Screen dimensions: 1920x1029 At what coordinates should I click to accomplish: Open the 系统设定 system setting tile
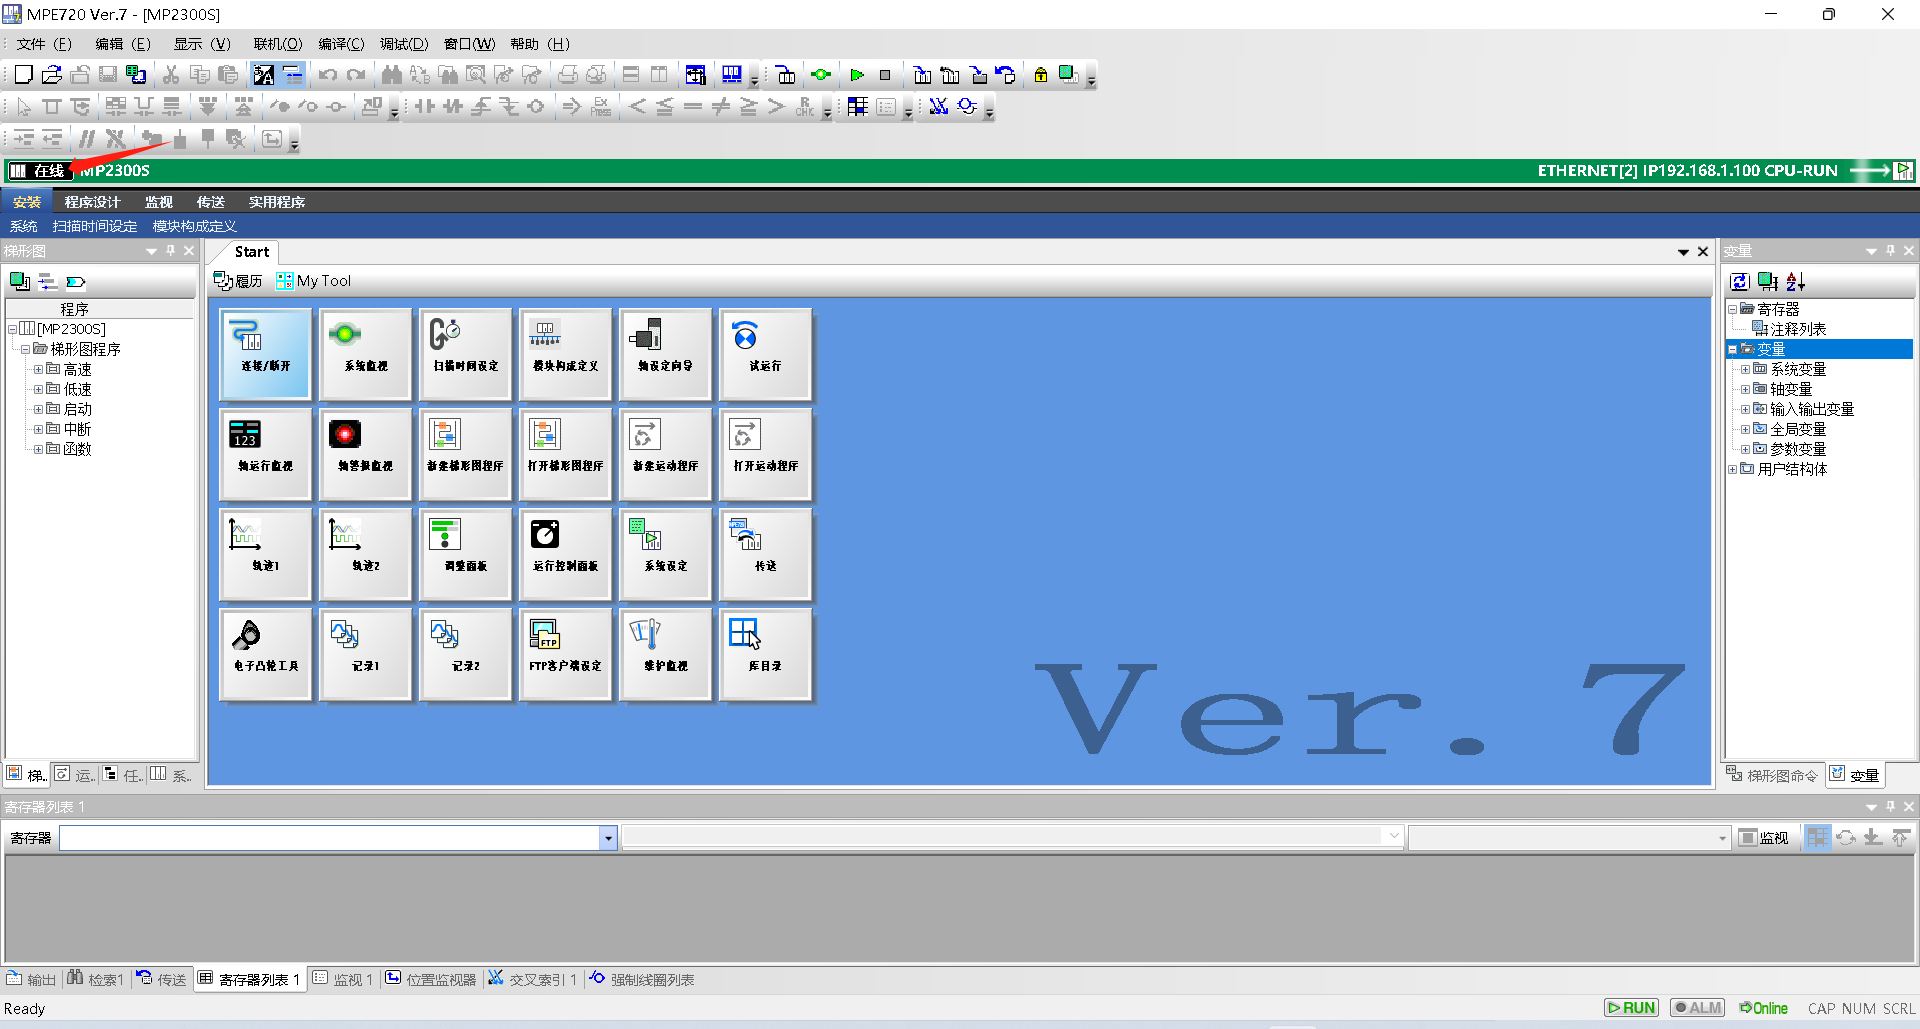(x=665, y=554)
